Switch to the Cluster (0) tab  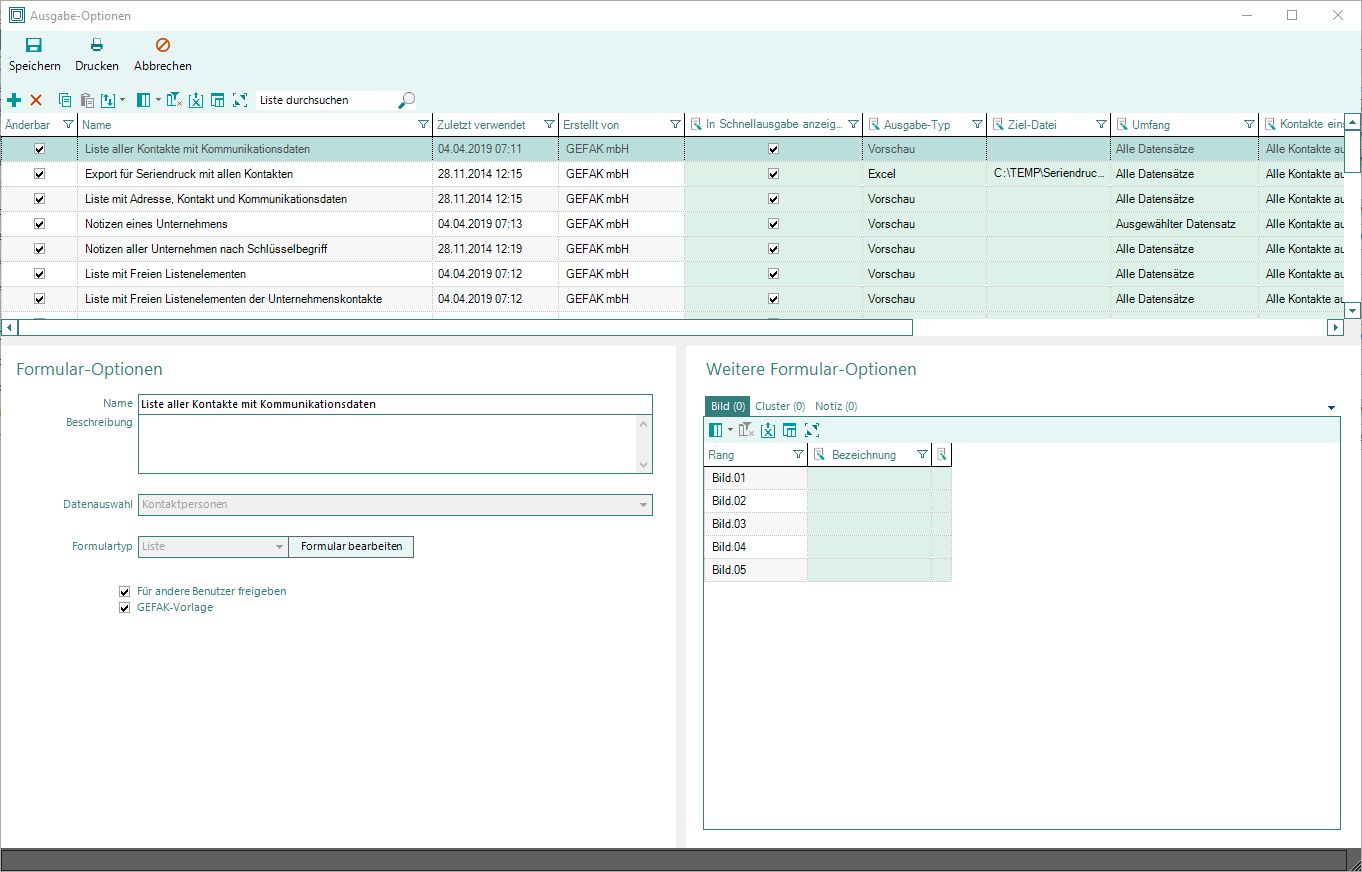(780, 406)
